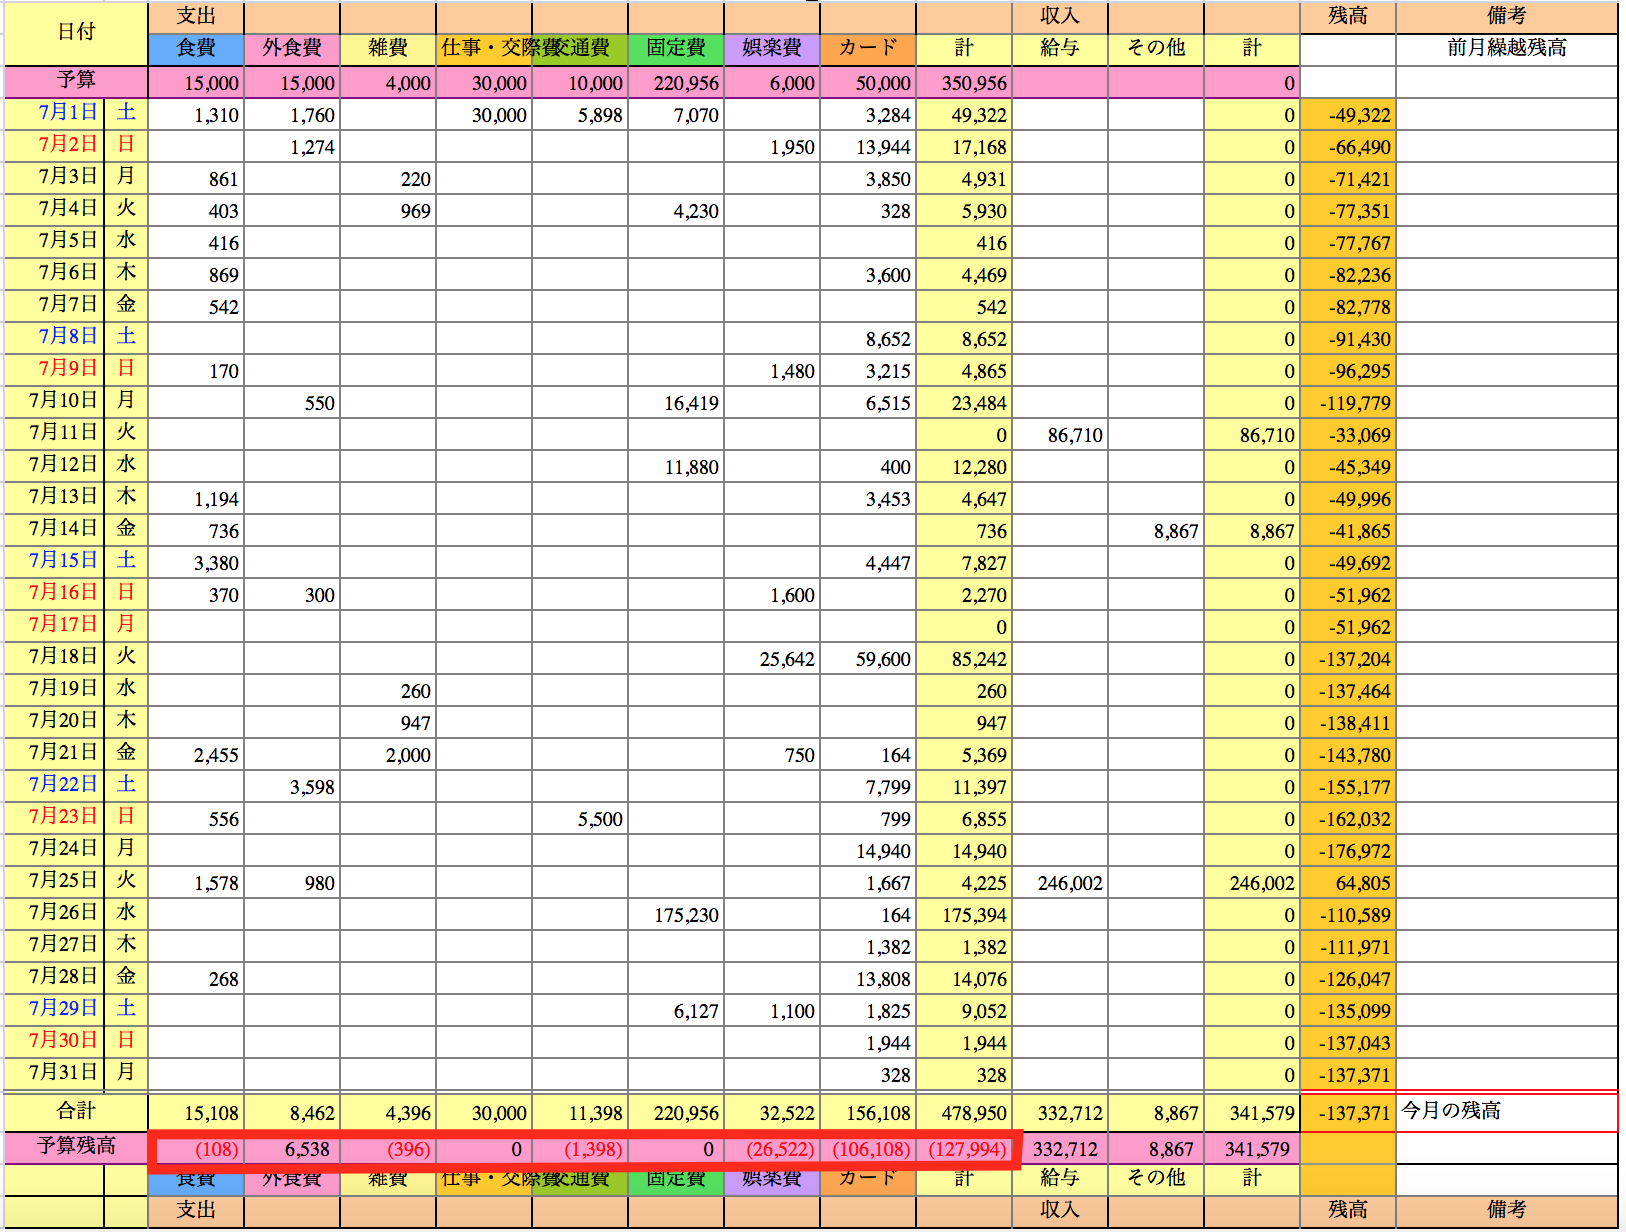The width and height of the screenshot is (1626, 1232).
Task: Click the 予算残高 外食費 value 6,538
Action: pyautogui.click(x=292, y=1149)
